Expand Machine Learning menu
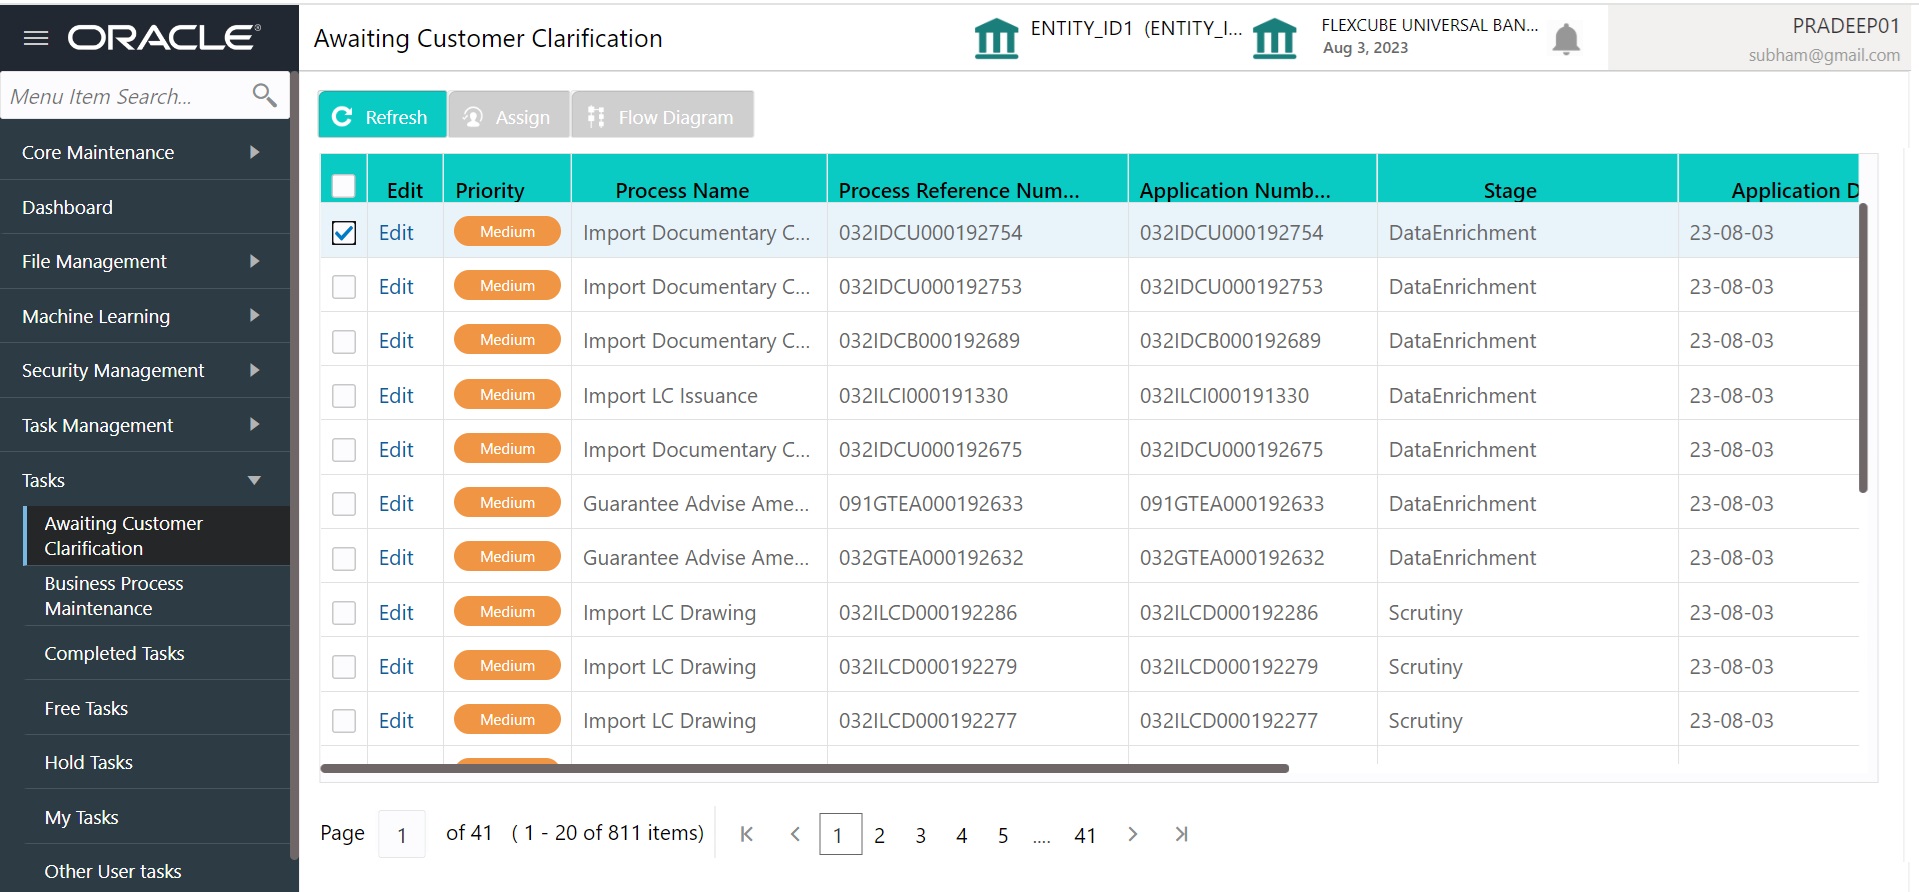The height and width of the screenshot is (892, 1919). pos(144,316)
